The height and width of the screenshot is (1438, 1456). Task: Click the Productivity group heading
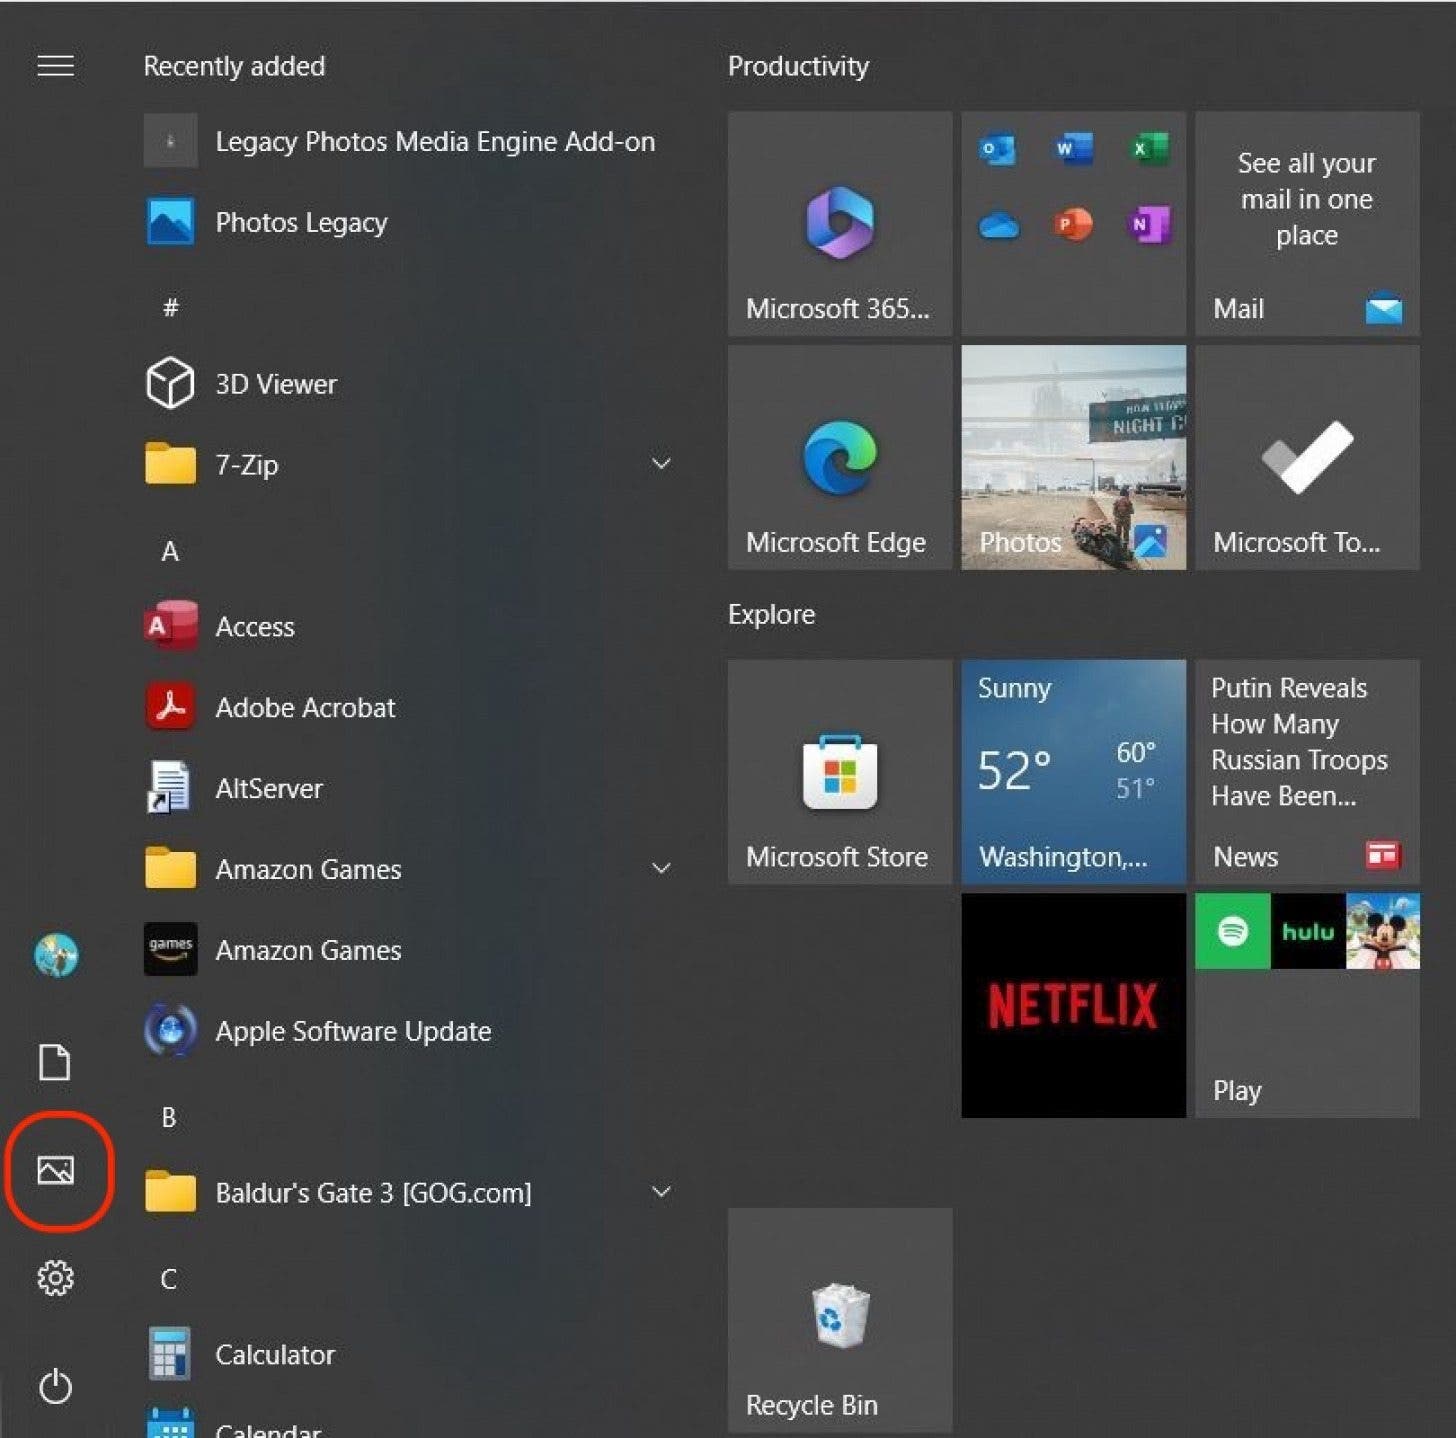click(x=797, y=66)
